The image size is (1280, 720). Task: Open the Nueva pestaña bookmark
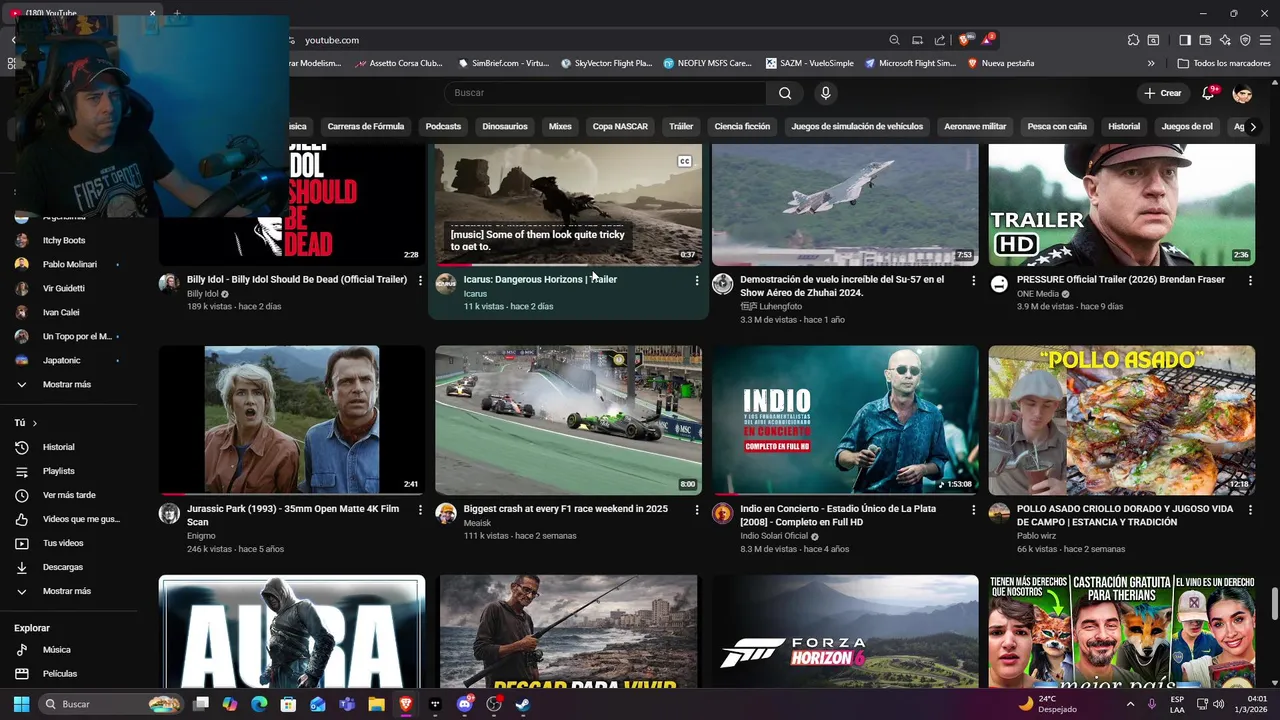[x=1001, y=63]
